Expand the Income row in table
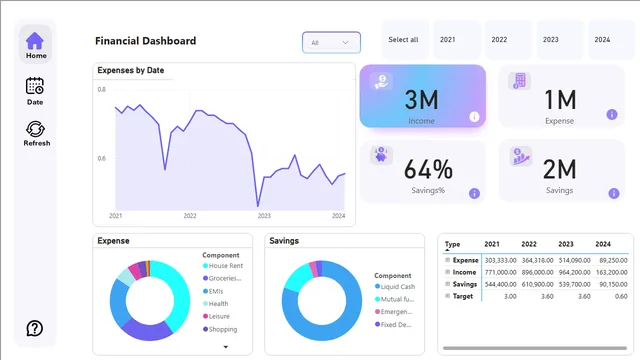Image resolution: width=640 pixels, height=360 pixels. (447, 271)
